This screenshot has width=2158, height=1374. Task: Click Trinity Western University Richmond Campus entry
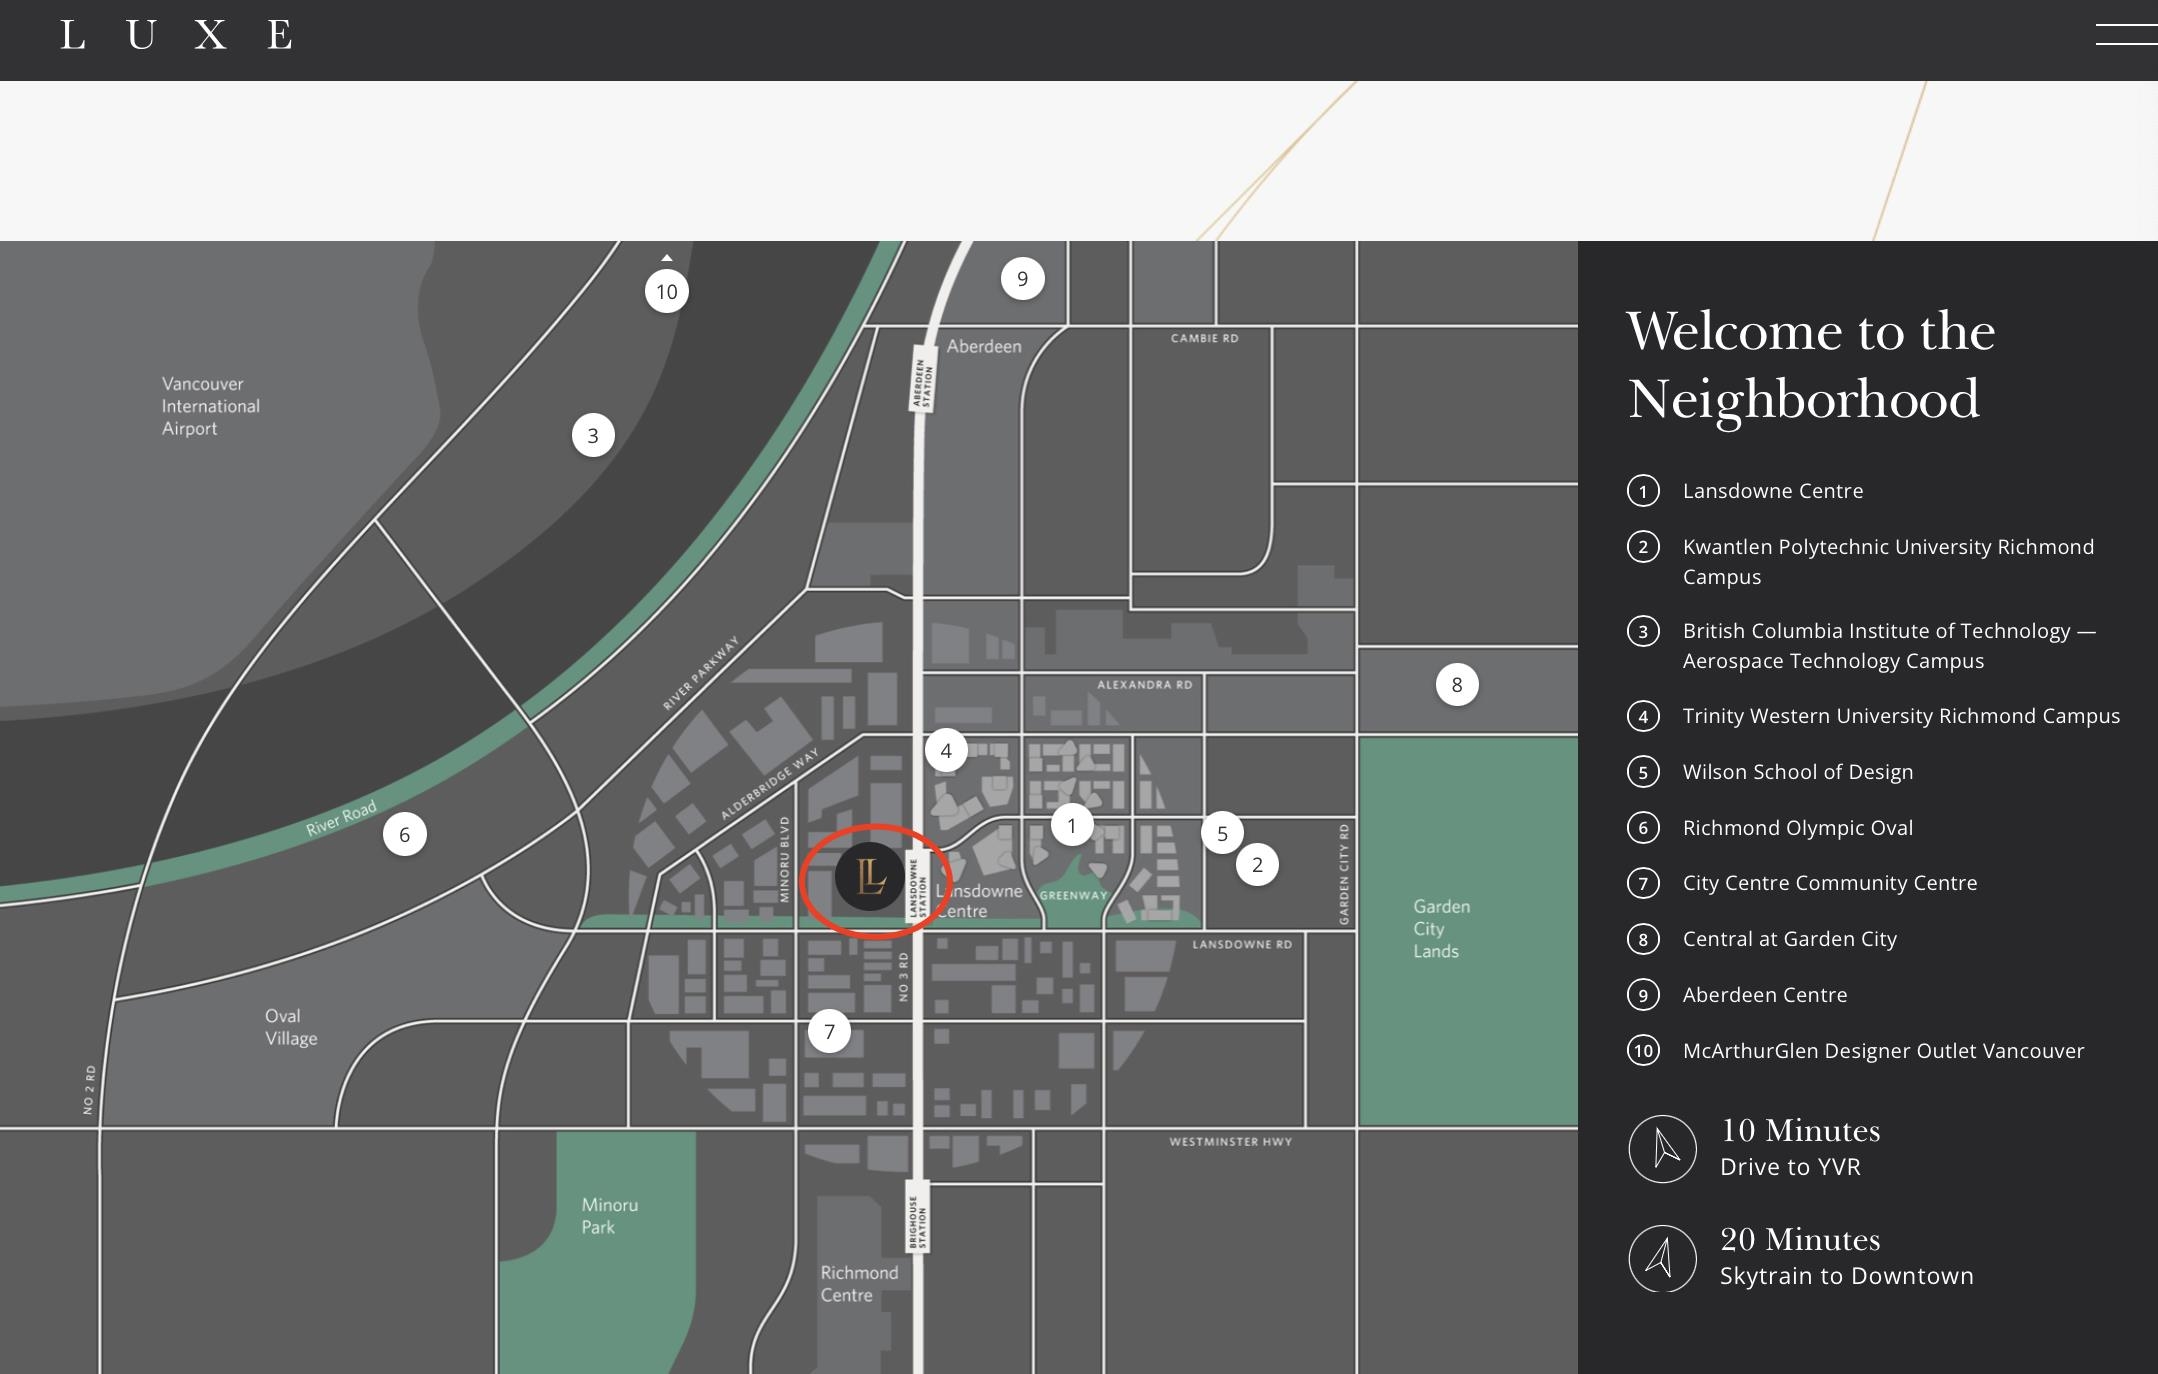click(x=1901, y=716)
